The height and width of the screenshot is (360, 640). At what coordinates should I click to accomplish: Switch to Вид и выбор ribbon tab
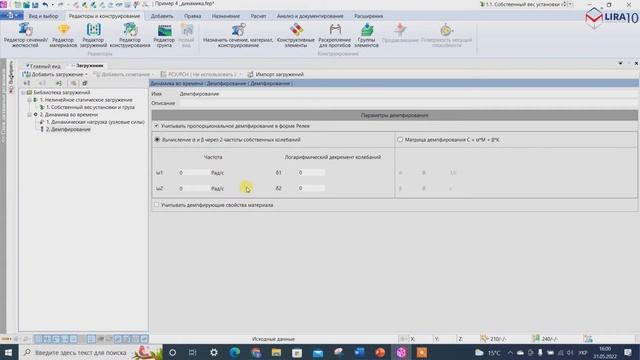click(43, 16)
